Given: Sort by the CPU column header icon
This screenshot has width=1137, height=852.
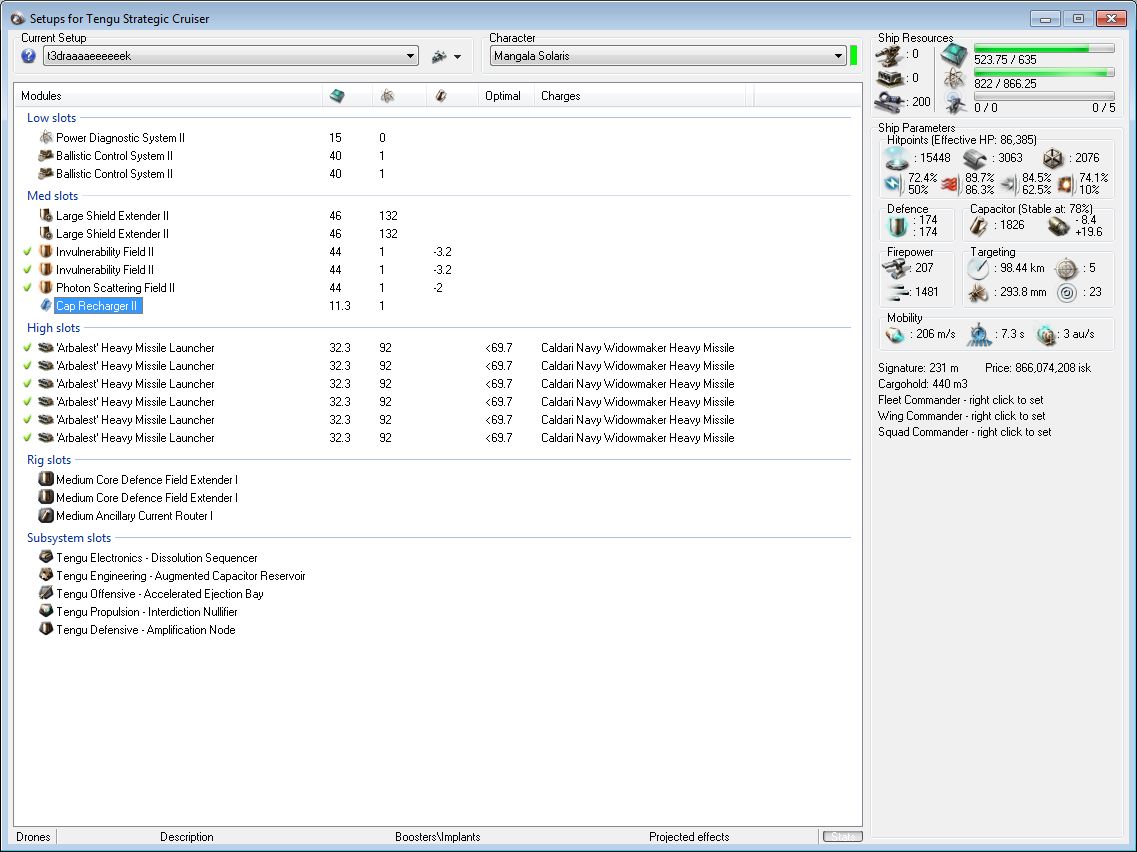Looking at the screenshot, I should click(x=337, y=96).
